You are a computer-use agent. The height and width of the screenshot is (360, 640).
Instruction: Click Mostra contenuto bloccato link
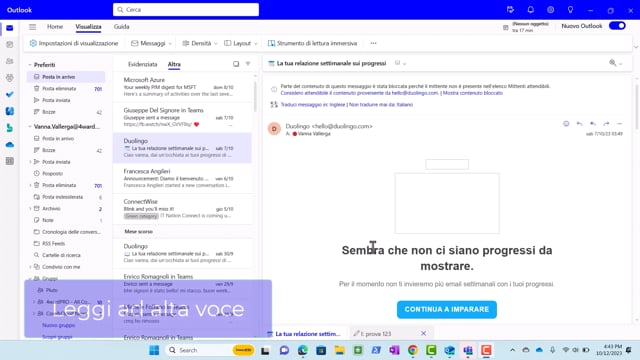click(x=473, y=93)
